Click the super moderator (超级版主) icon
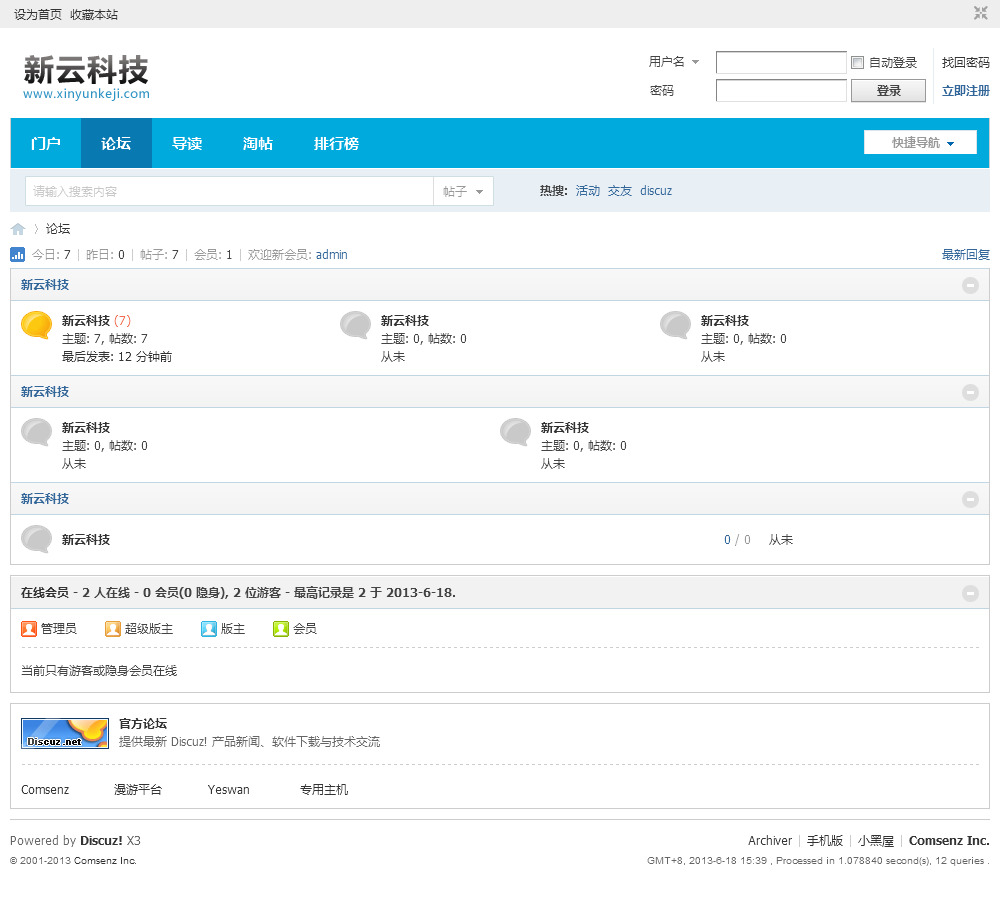The width and height of the screenshot is (1000, 920). (113, 629)
